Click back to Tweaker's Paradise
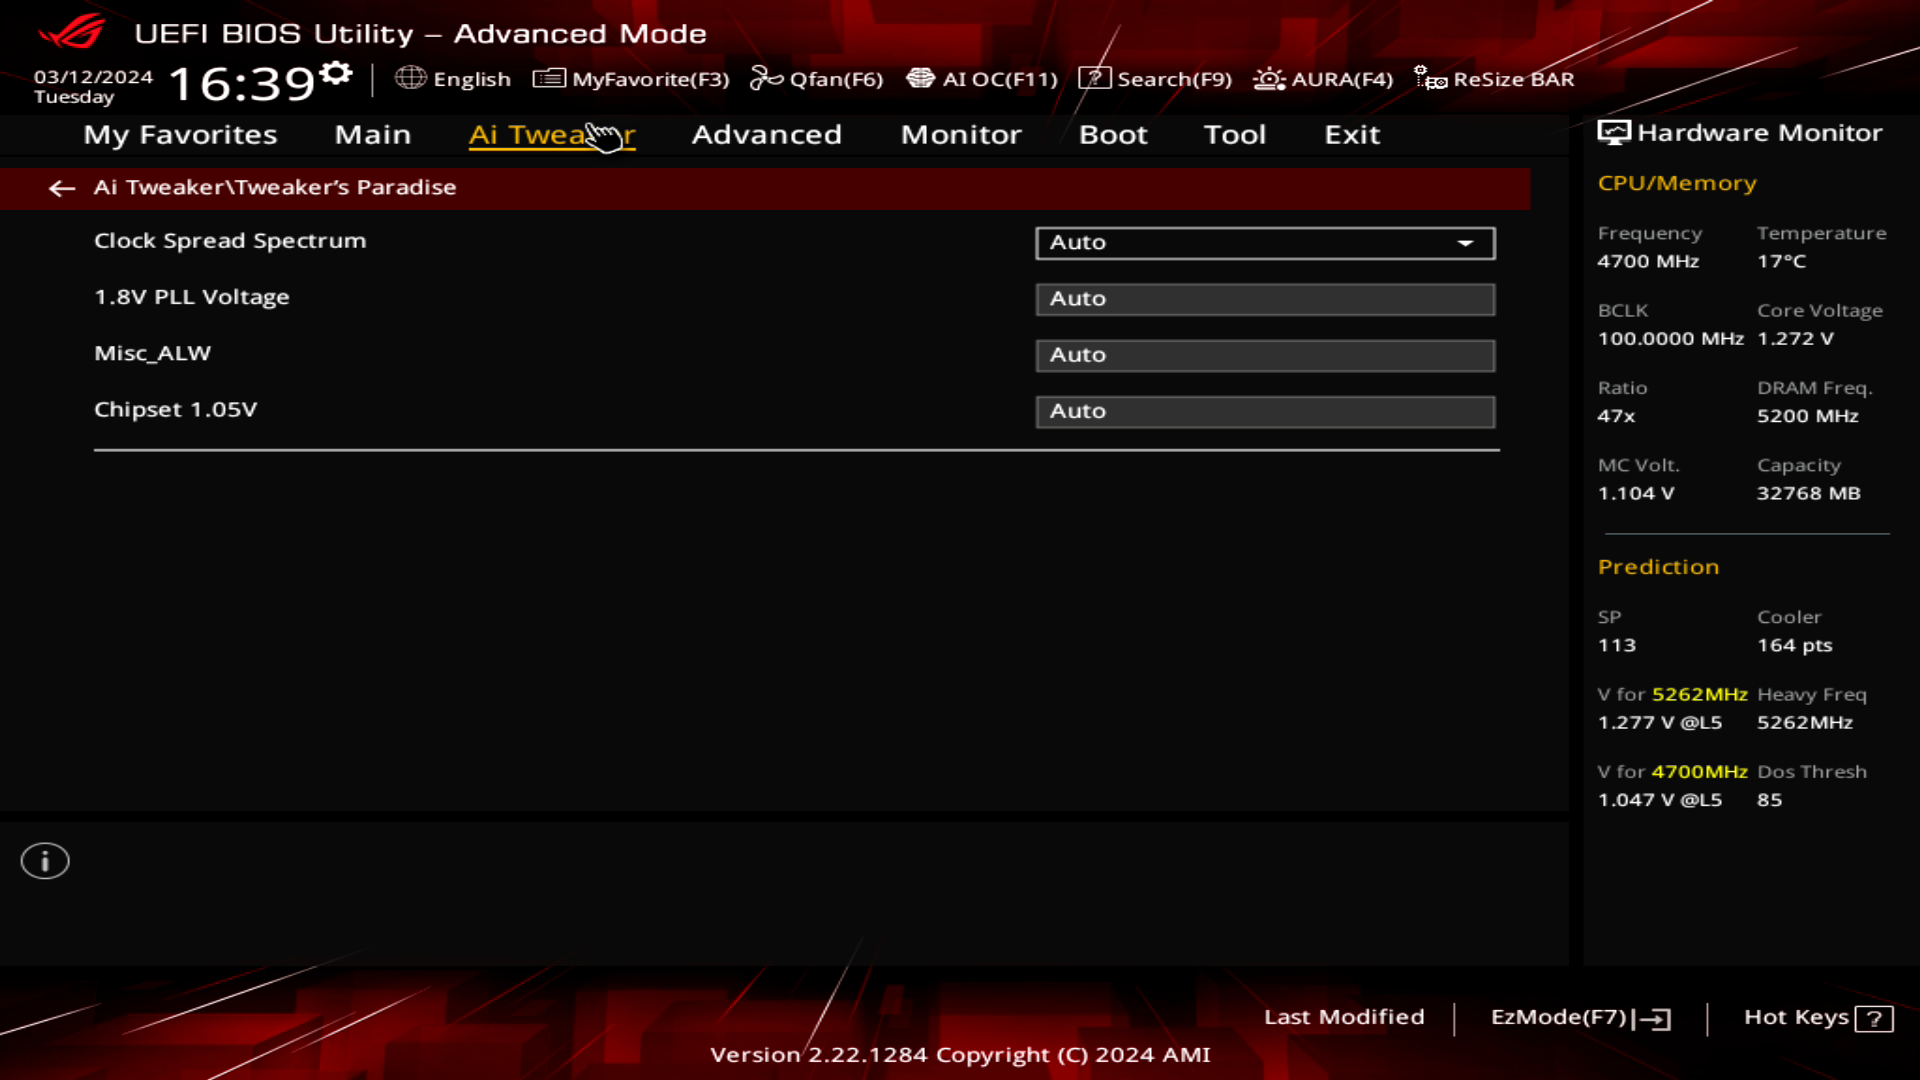The height and width of the screenshot is (1080, 1920). click(62, 186)
